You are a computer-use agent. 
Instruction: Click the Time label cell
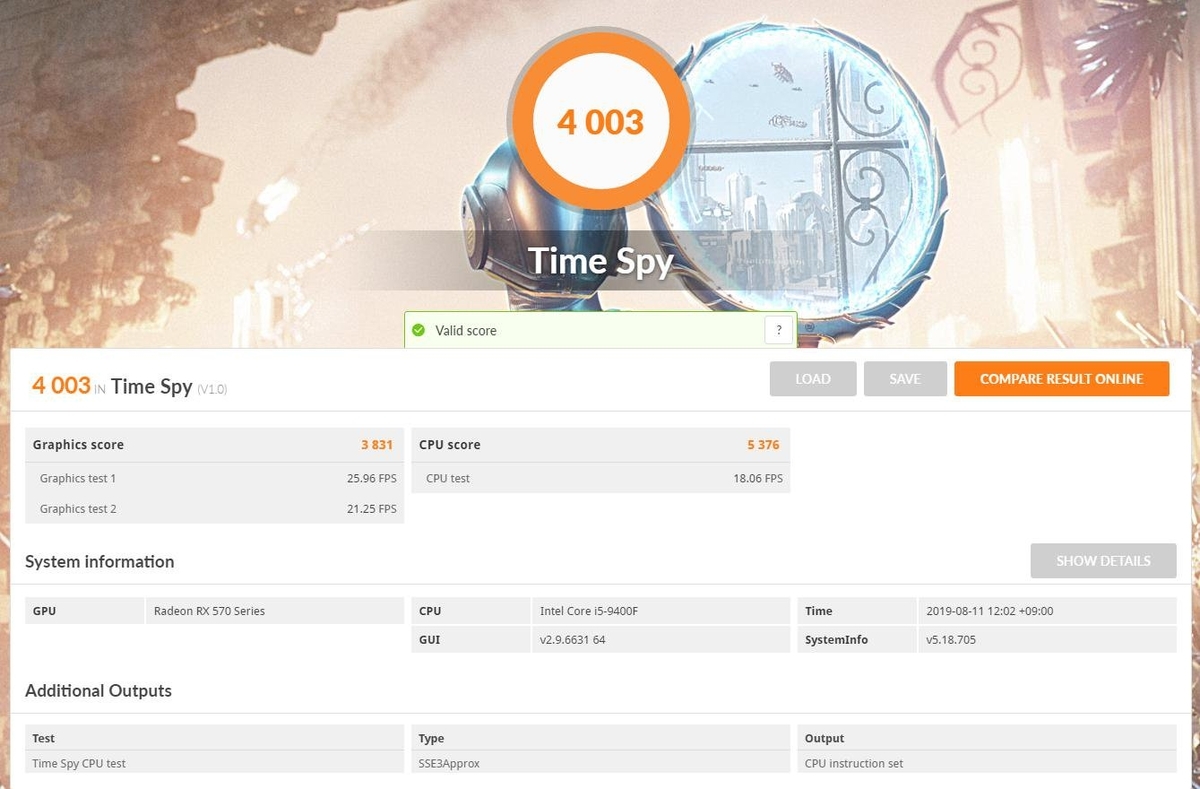click(856, 611)
